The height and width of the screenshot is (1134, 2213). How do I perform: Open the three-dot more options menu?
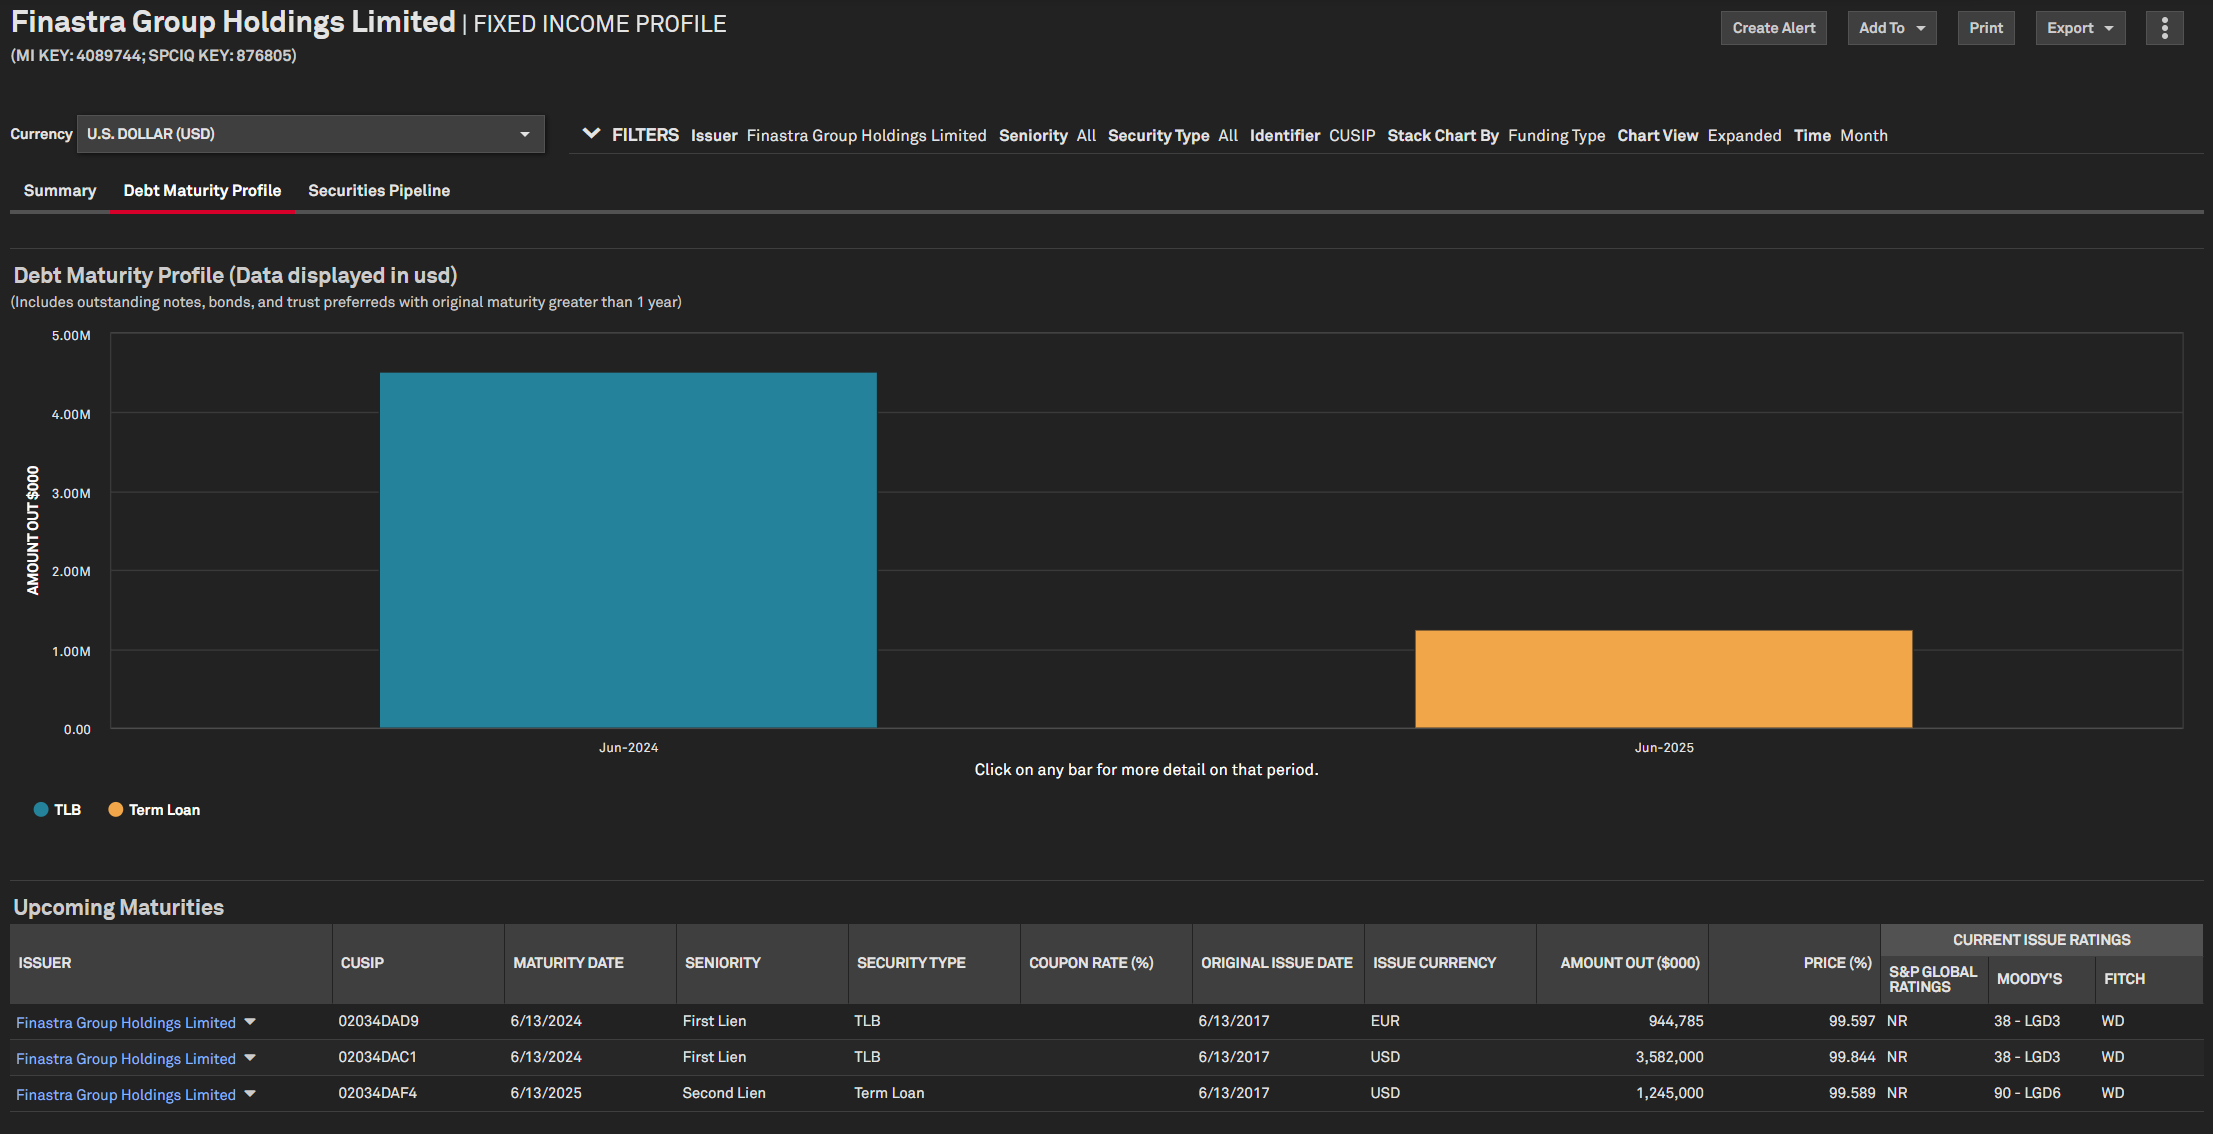coord(2164,28)
